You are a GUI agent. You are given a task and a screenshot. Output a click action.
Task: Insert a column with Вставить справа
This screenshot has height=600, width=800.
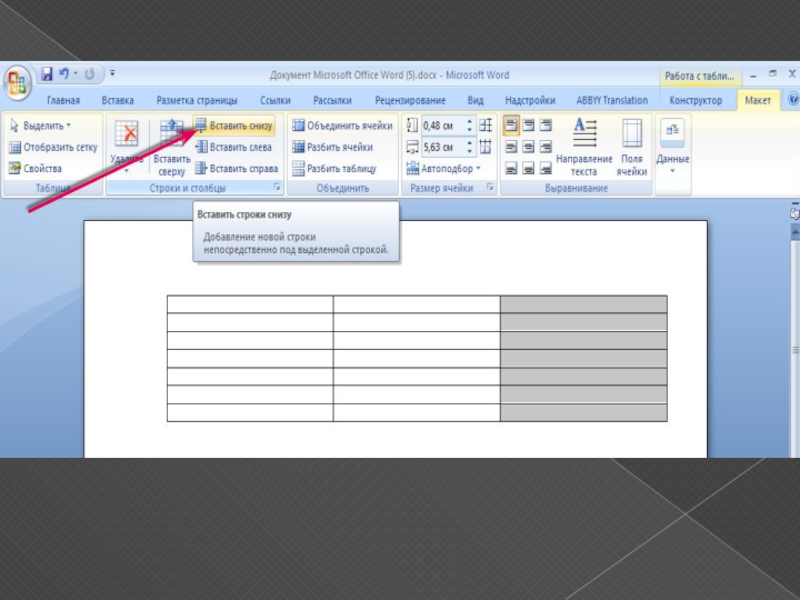pos(237,169)
